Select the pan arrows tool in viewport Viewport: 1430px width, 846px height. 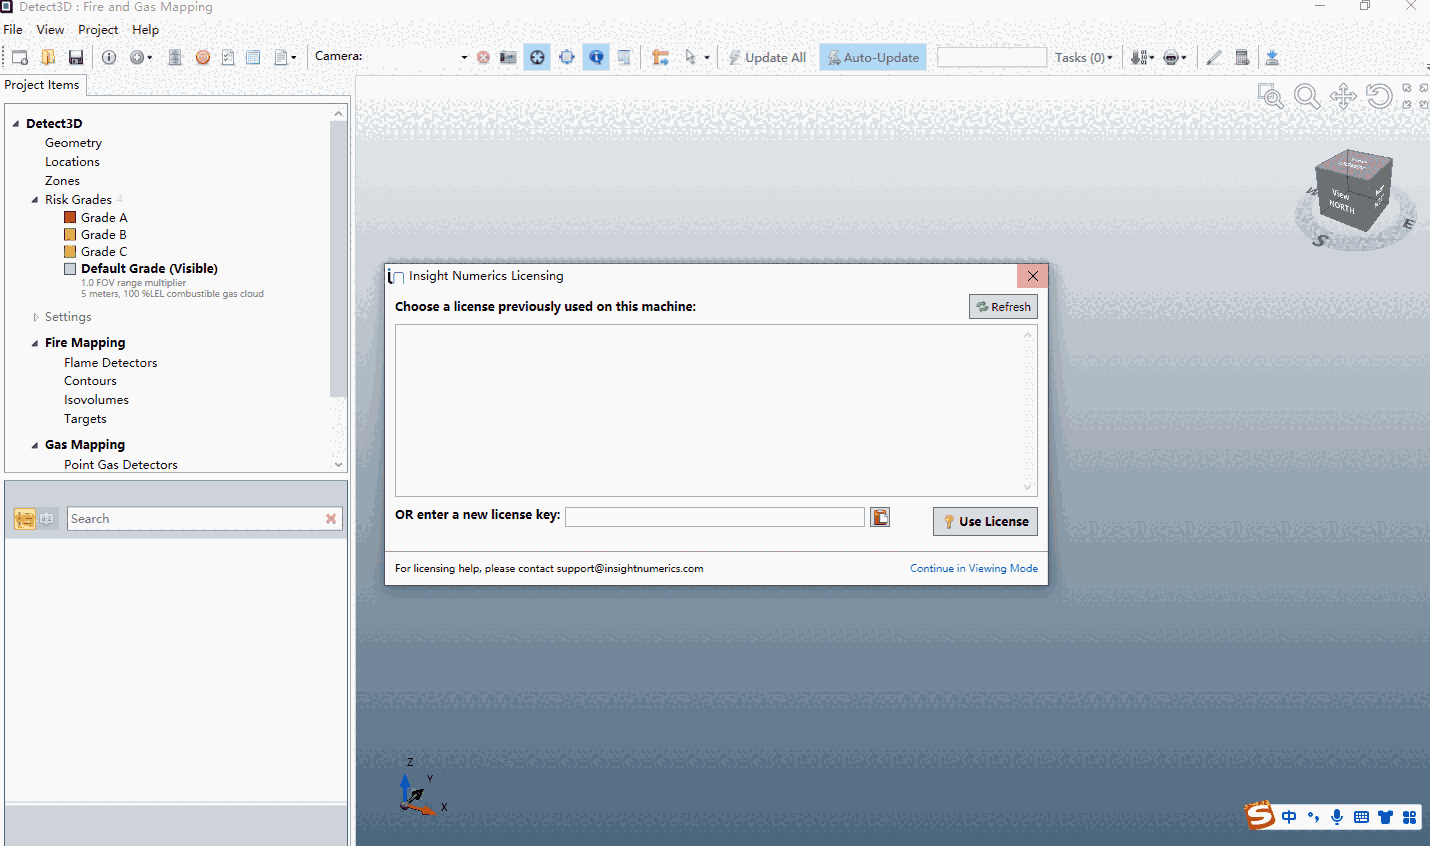point(1343,96)
